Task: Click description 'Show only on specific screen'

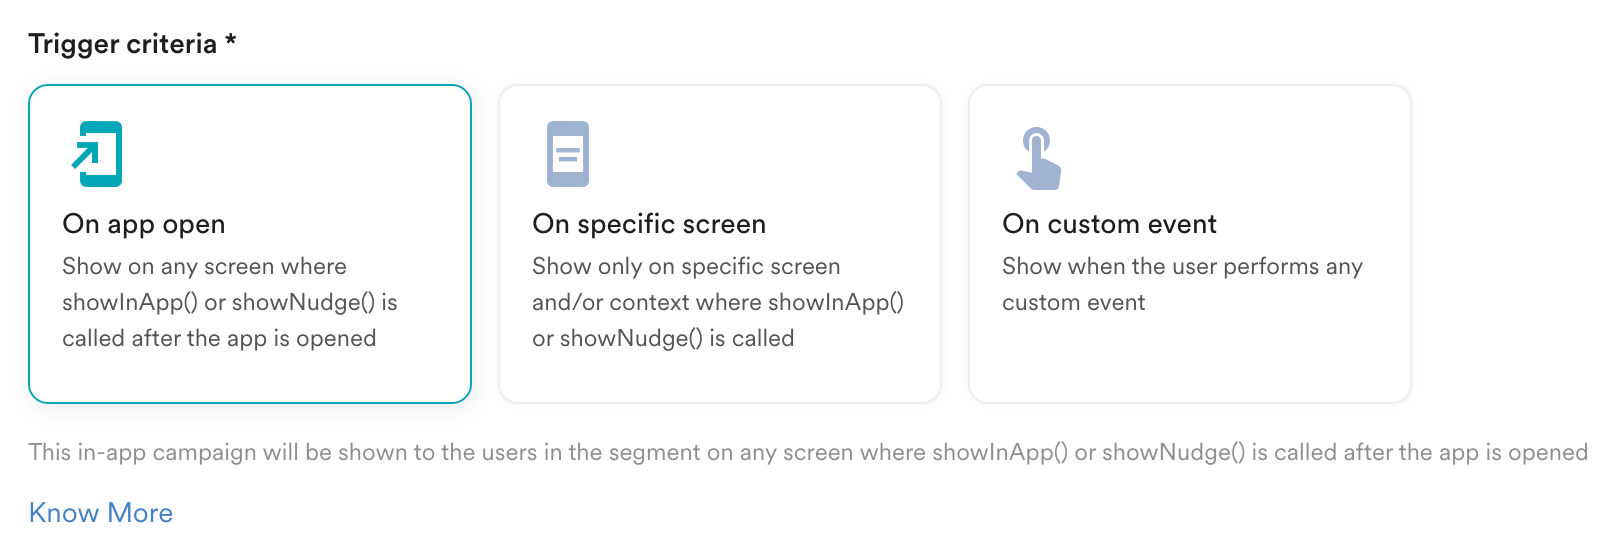Action: coord(686,266)
